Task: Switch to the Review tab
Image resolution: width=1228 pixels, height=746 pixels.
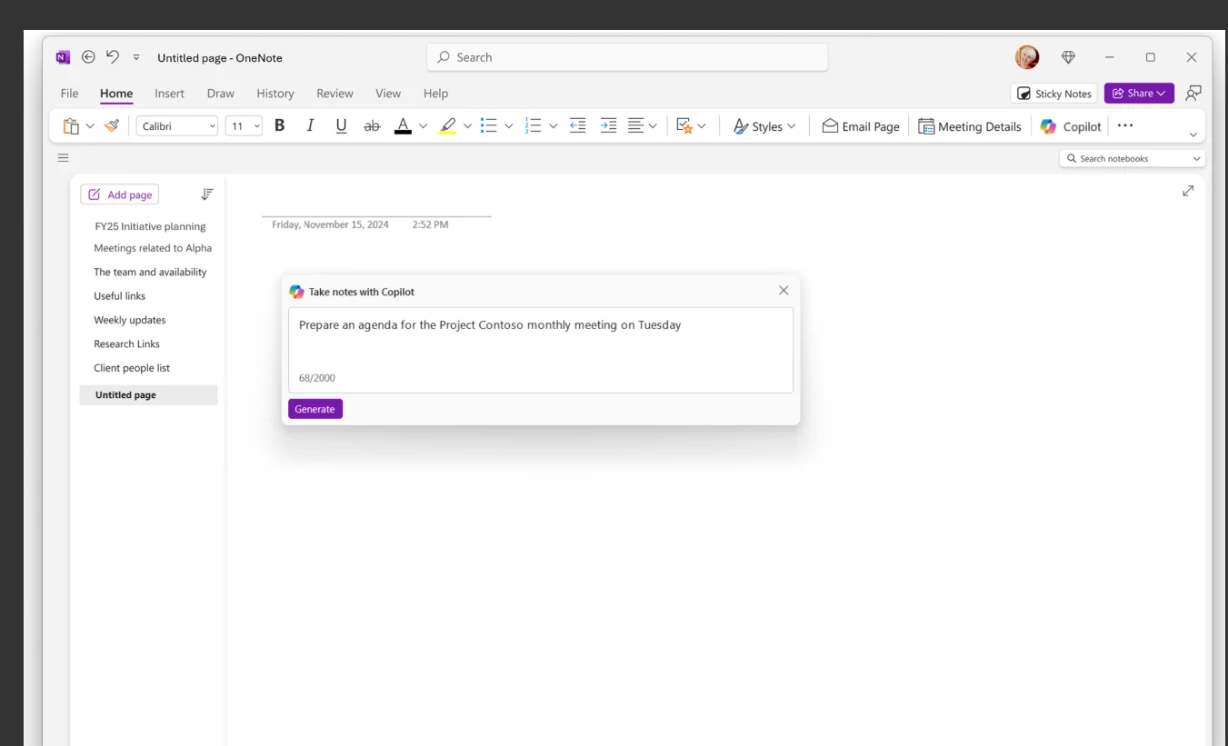Action: pos(335,93)
